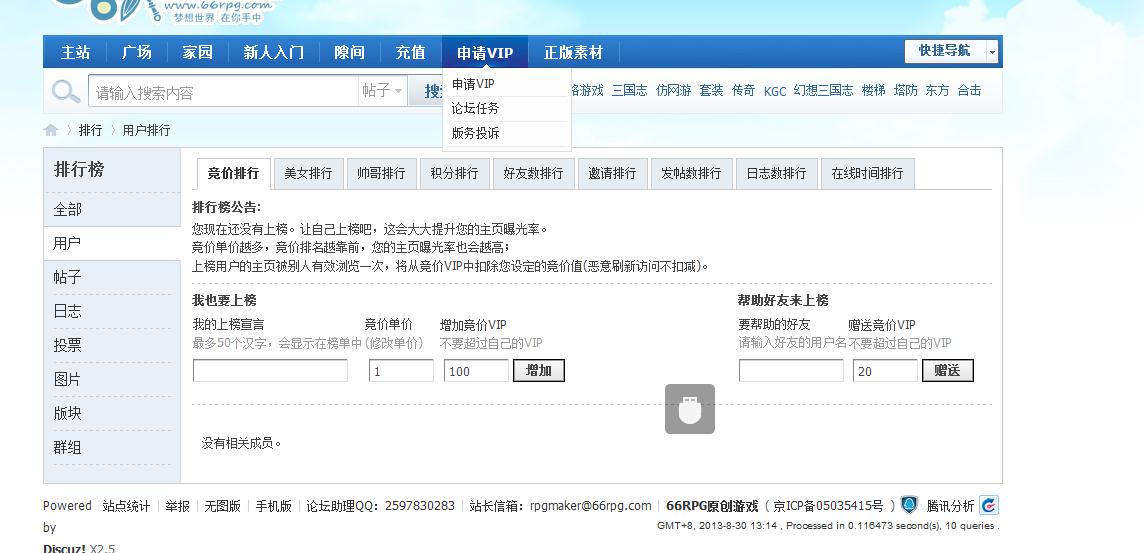Click the 套装 hot search link
The image size is (1144, 553).
coord(711,90)
